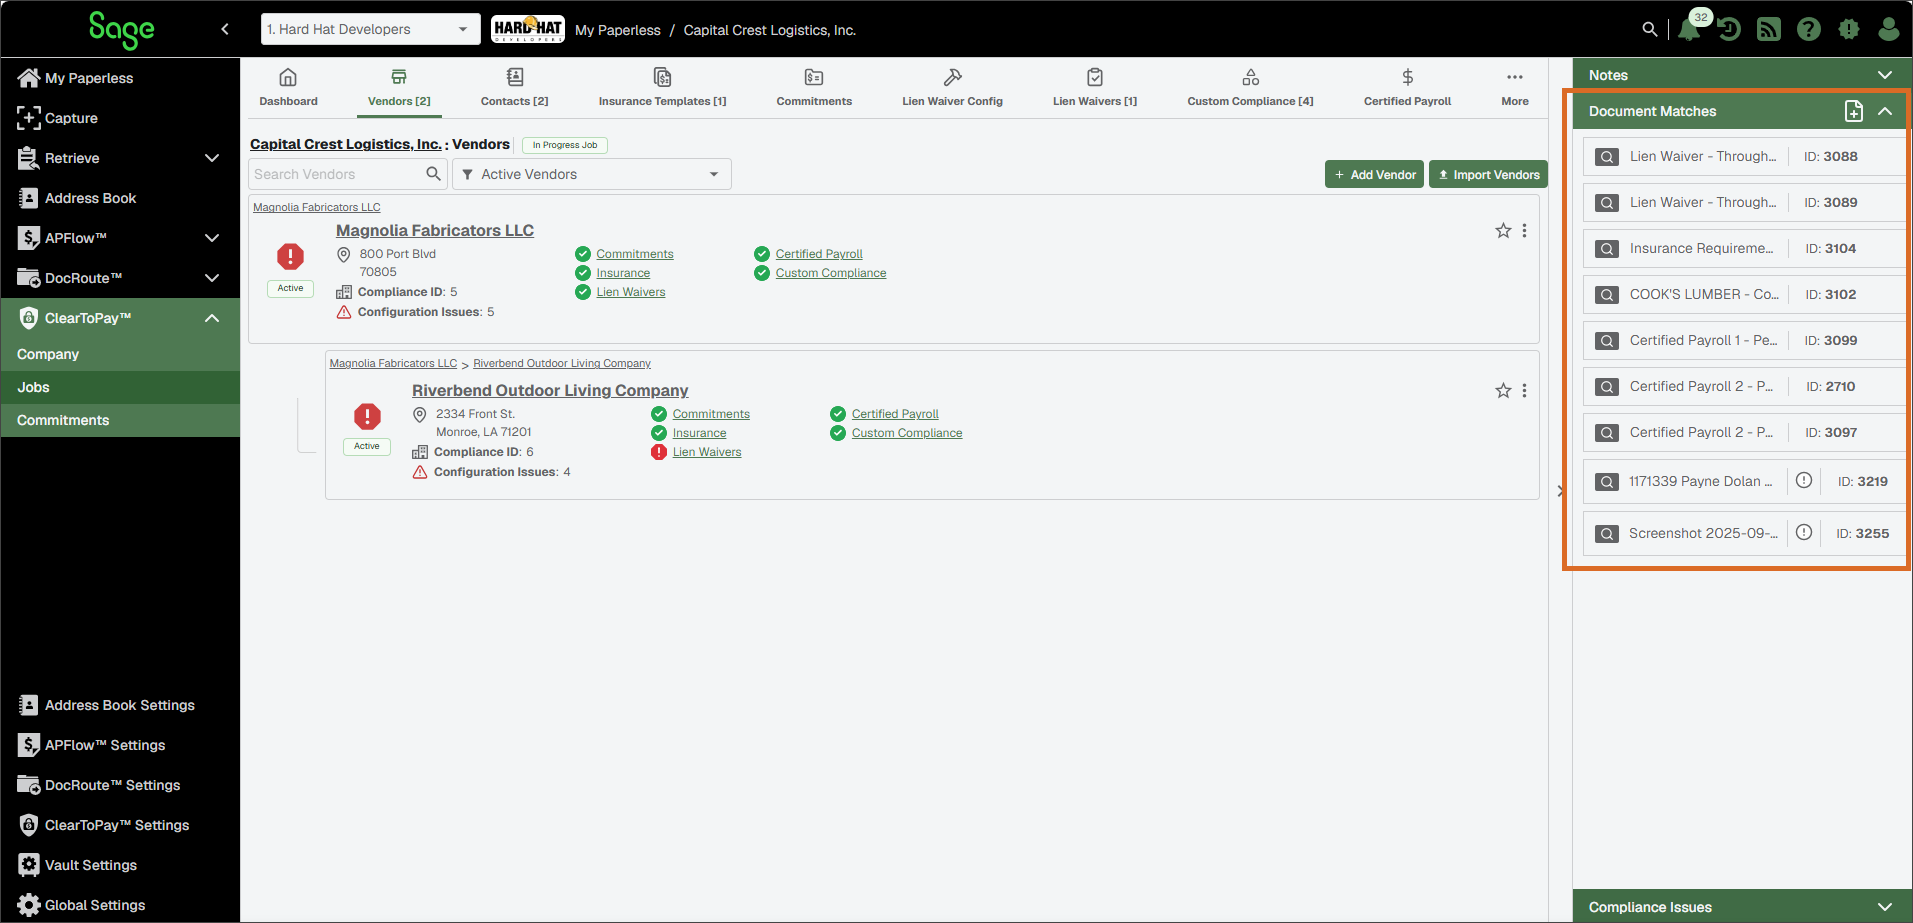The height and width of the screenshot is (923, 1913).
Task: Favorite Riverbend Outdoor Living Company with star
Action: [x=1503, y=391]
